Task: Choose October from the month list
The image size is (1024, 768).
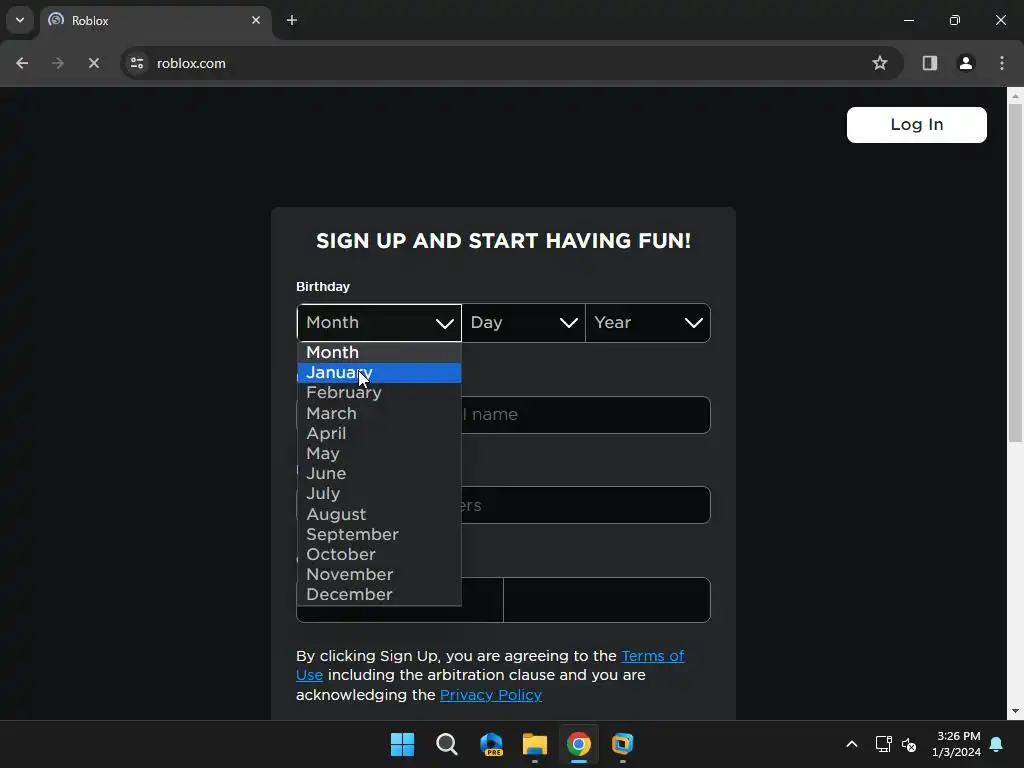Action: 379,554
